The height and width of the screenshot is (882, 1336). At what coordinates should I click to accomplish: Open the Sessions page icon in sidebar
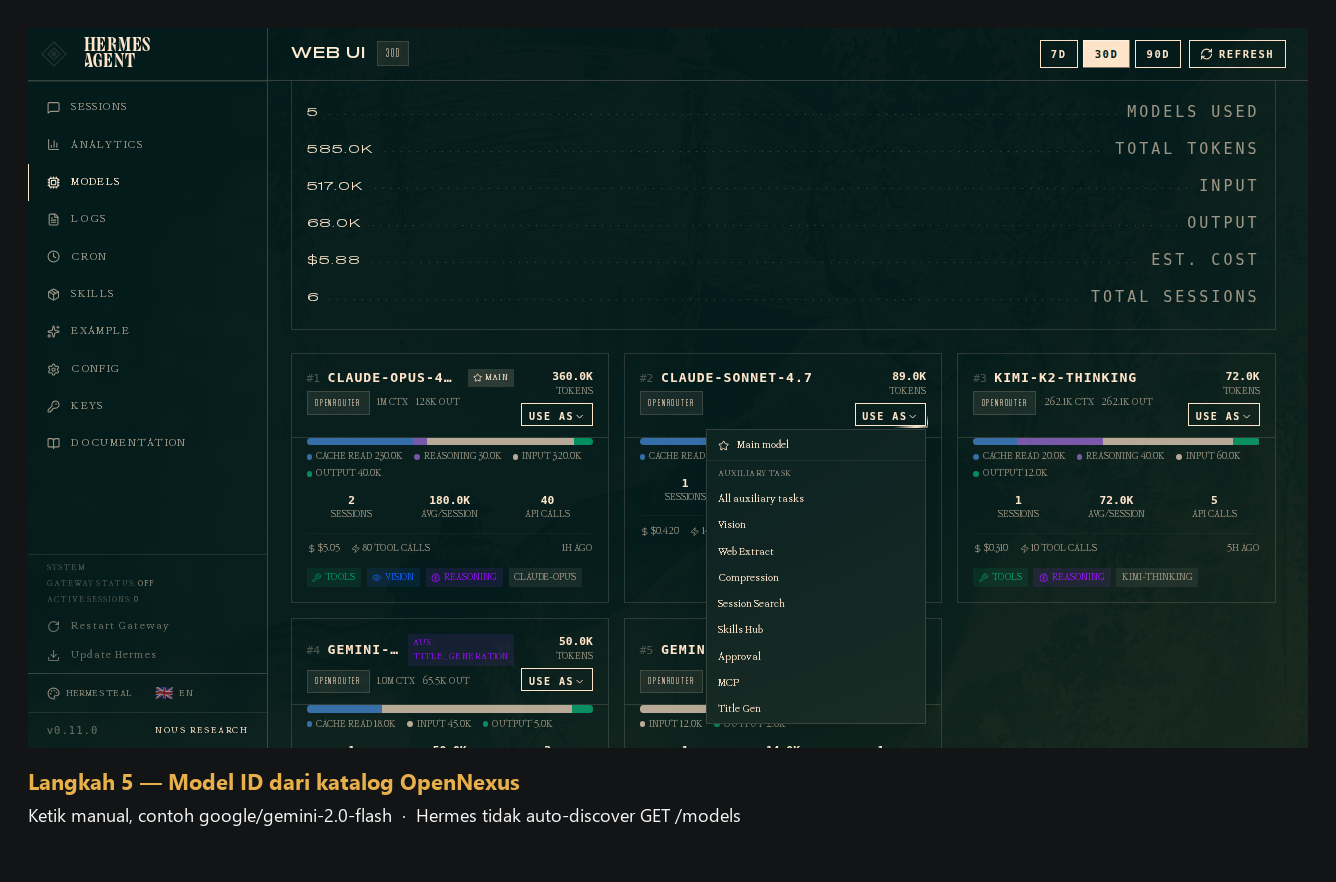(x=53, y=107)
